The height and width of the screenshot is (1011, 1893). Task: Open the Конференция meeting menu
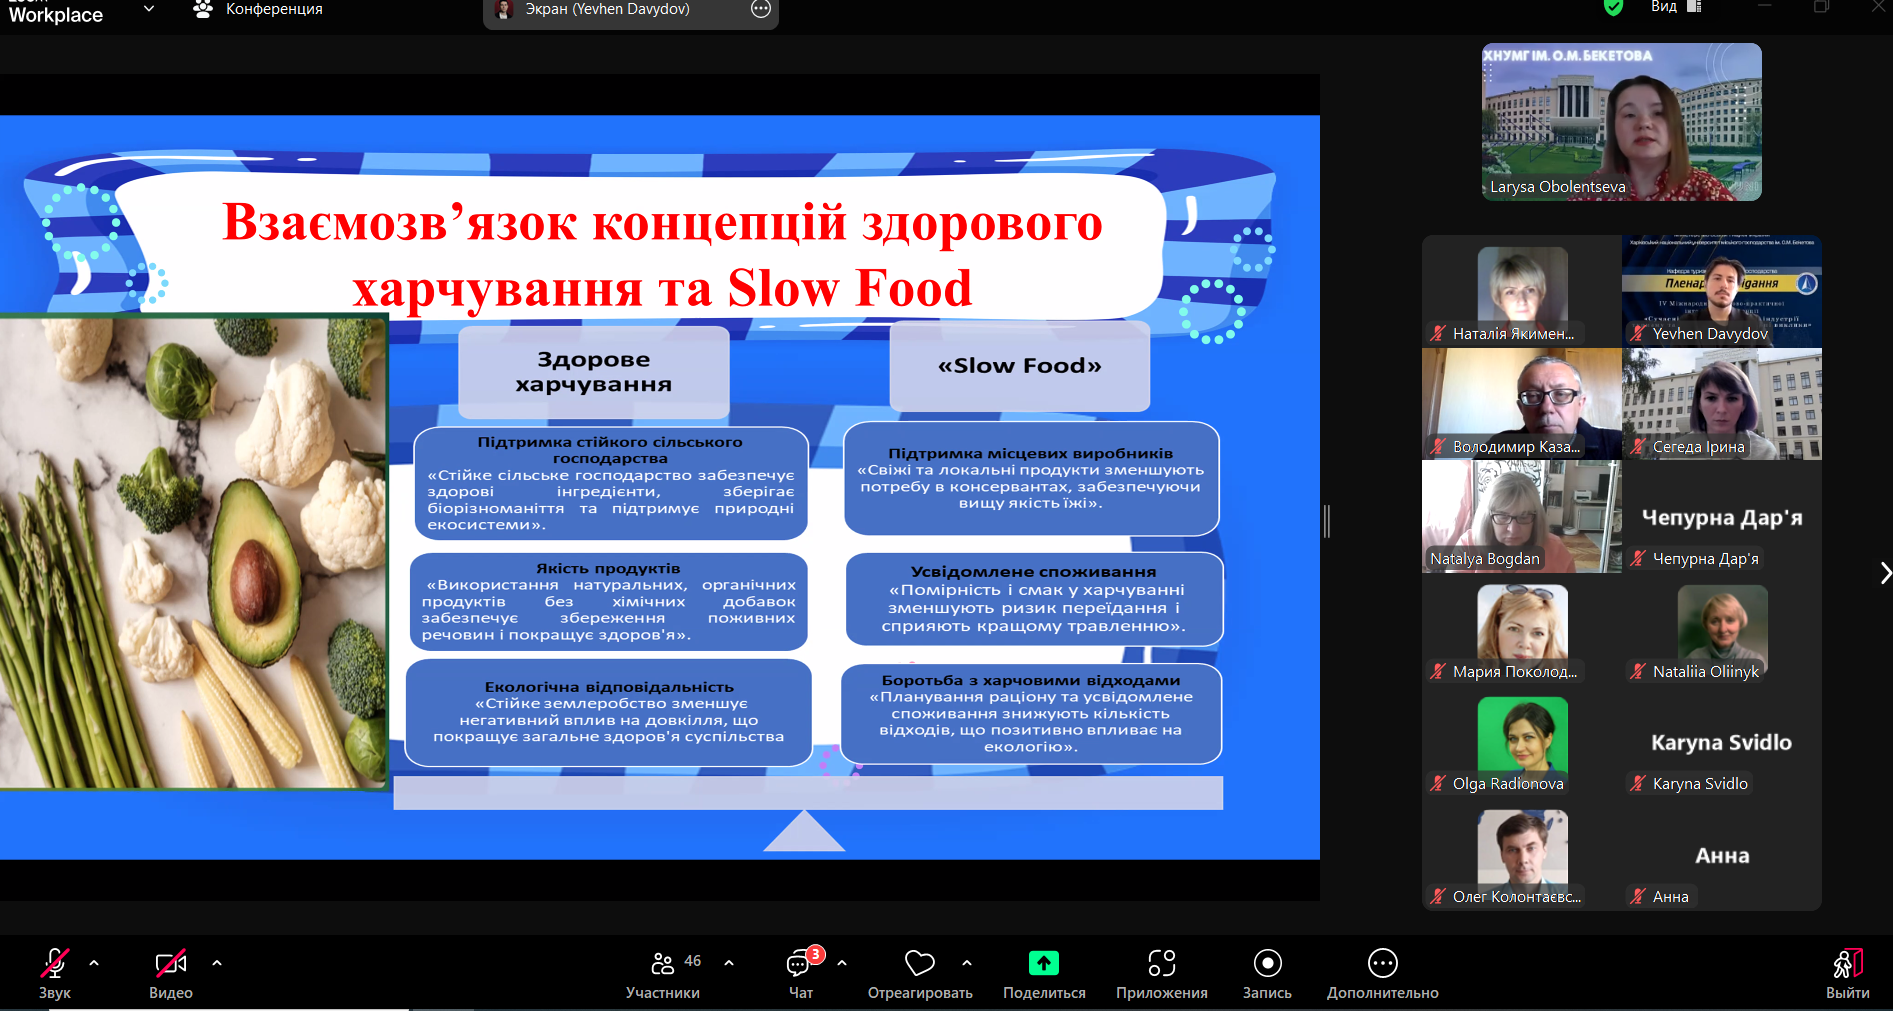258,10
